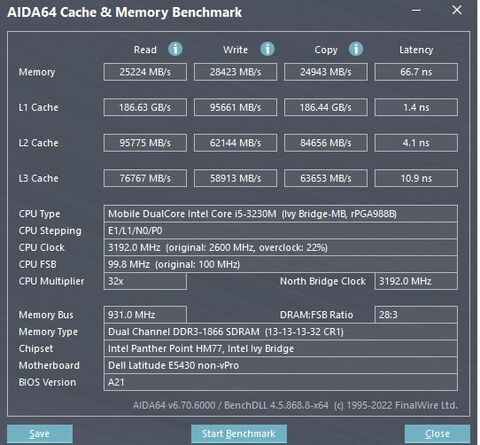
Task: Click the North Bridge Clock label
Action: point(323,281)
